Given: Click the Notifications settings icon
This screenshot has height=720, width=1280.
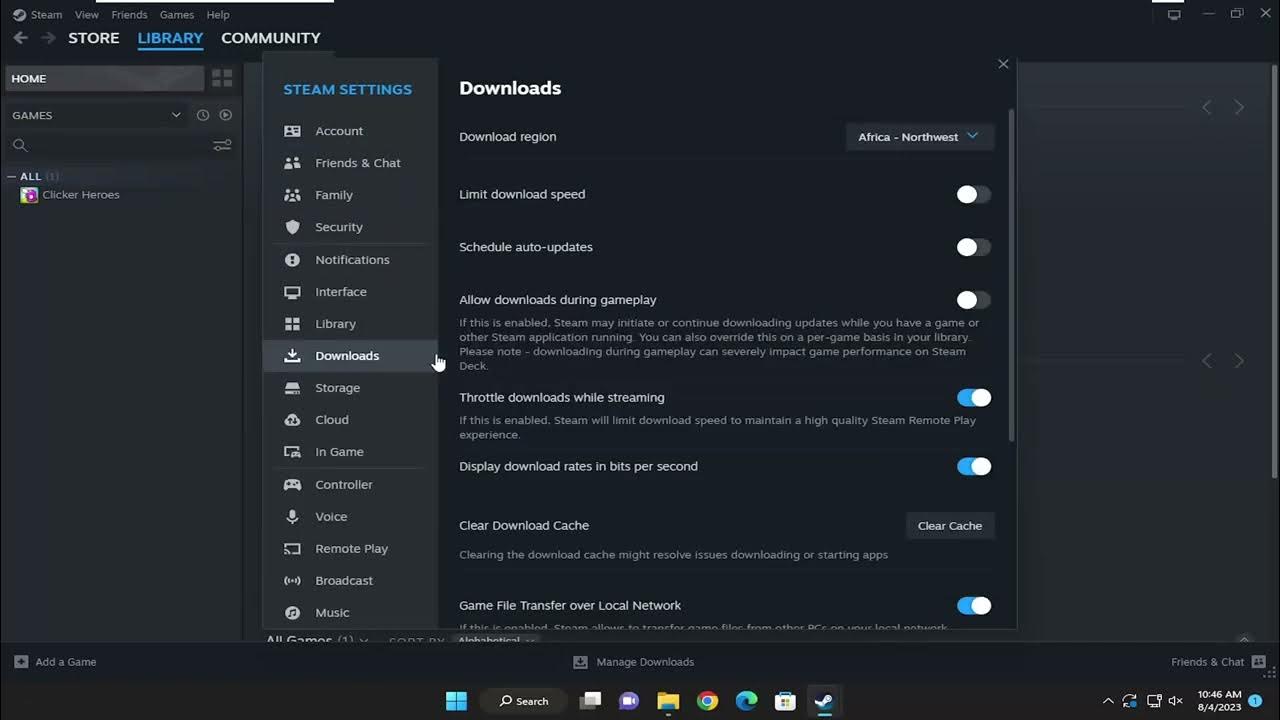Looking at the screenshot, I should pyautogui.click(x=292, y=260).
